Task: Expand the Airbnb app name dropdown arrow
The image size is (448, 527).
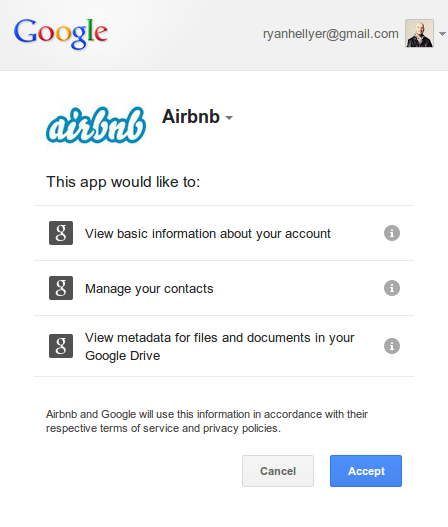Action: coord(229,118)
